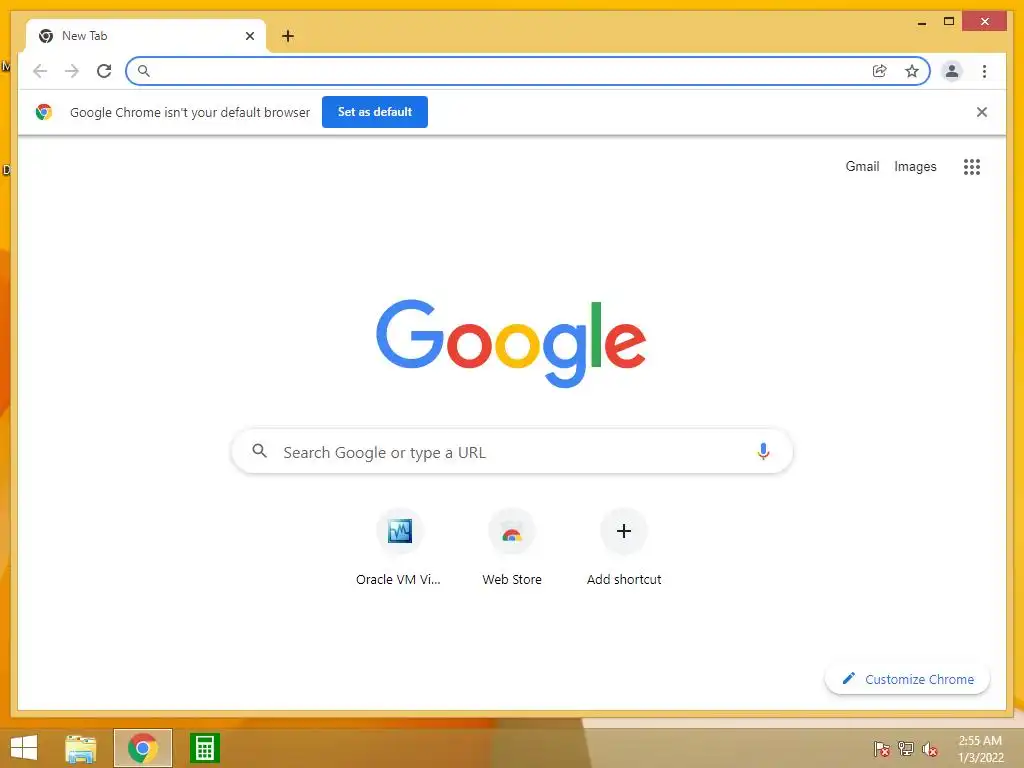Select the New Tab tab
Viewport: 1024px width, 768px height.
(146, 36)
